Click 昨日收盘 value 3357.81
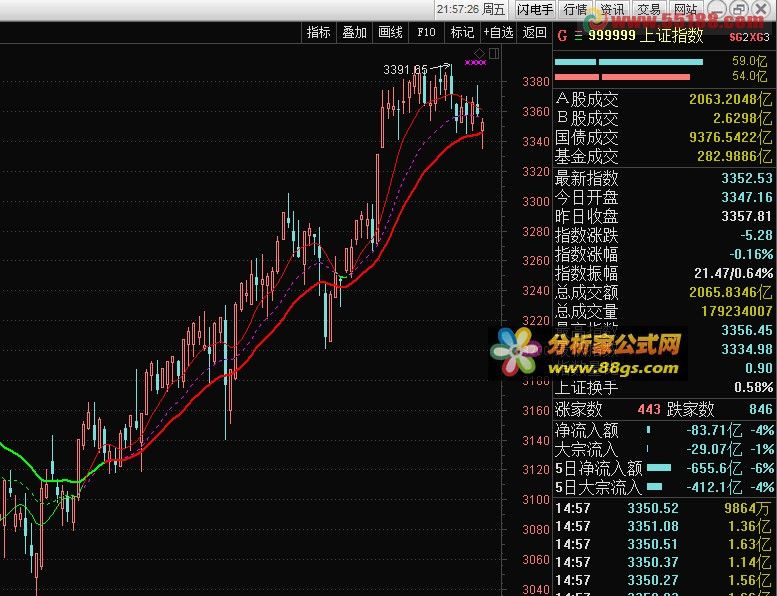This screenshot has width=777, height=596. coord(747,216)
